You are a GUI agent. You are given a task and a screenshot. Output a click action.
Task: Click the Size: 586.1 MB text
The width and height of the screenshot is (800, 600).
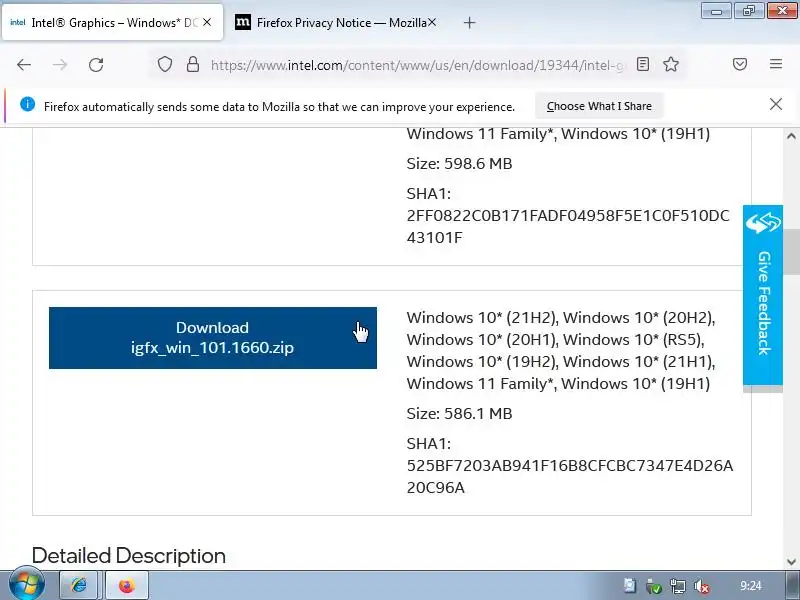[x=459, y=413]
